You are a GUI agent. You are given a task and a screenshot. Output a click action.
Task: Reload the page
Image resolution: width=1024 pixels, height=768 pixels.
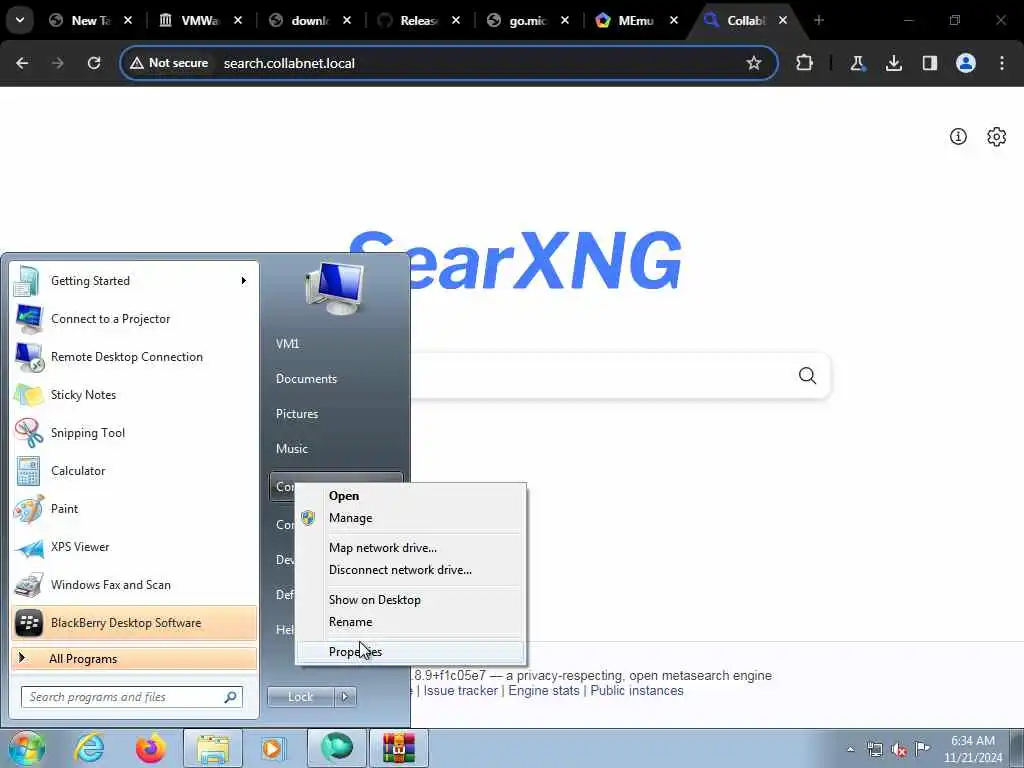94,63
